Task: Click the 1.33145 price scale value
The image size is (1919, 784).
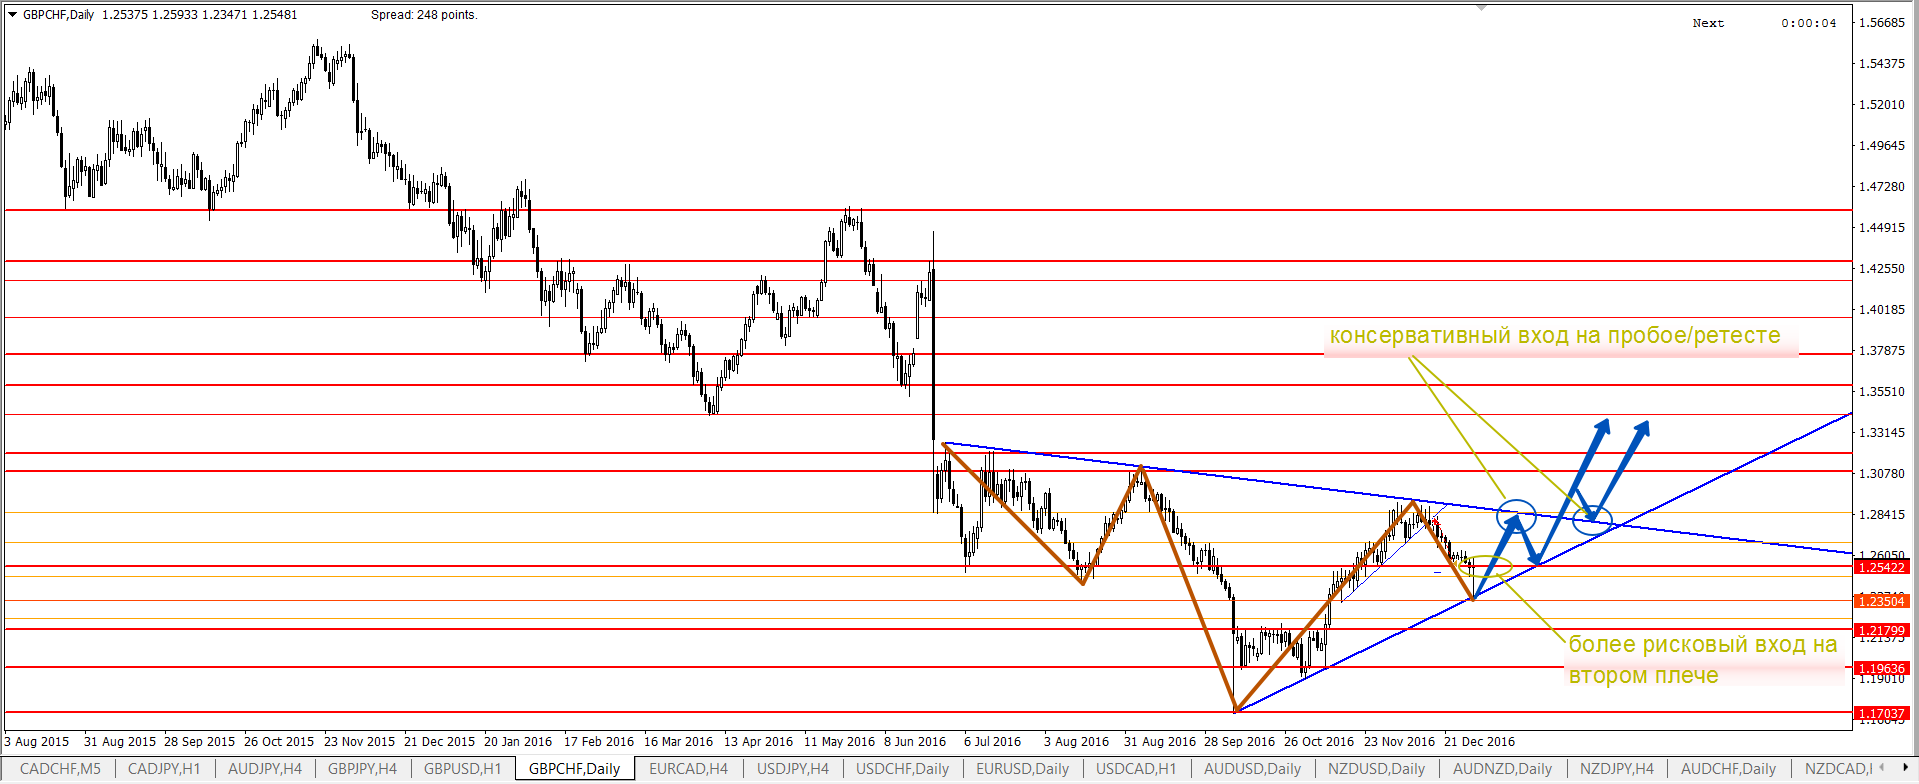Action: pyautogui.click(x=1881, y=433)
